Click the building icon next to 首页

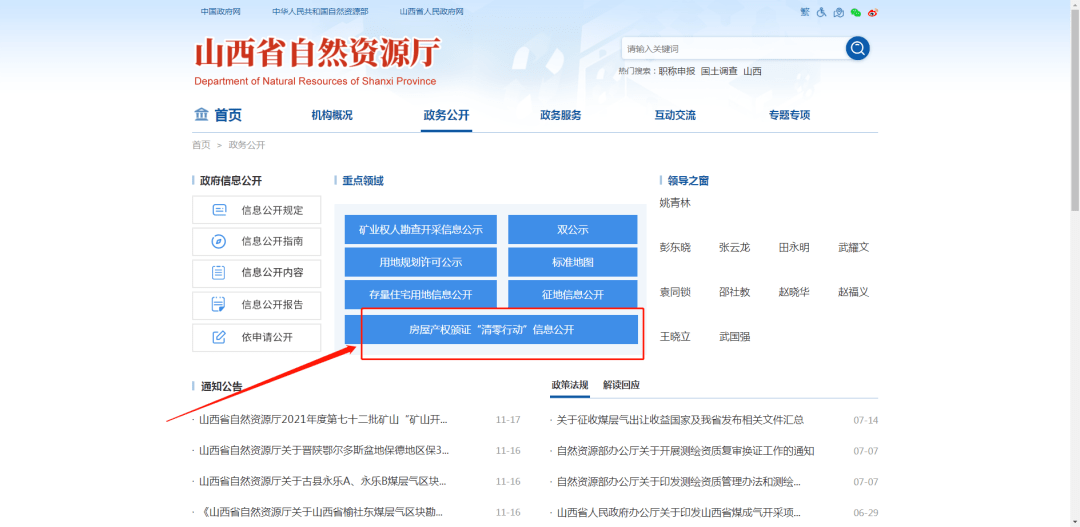pyautogui.click(x=200, y=114)
